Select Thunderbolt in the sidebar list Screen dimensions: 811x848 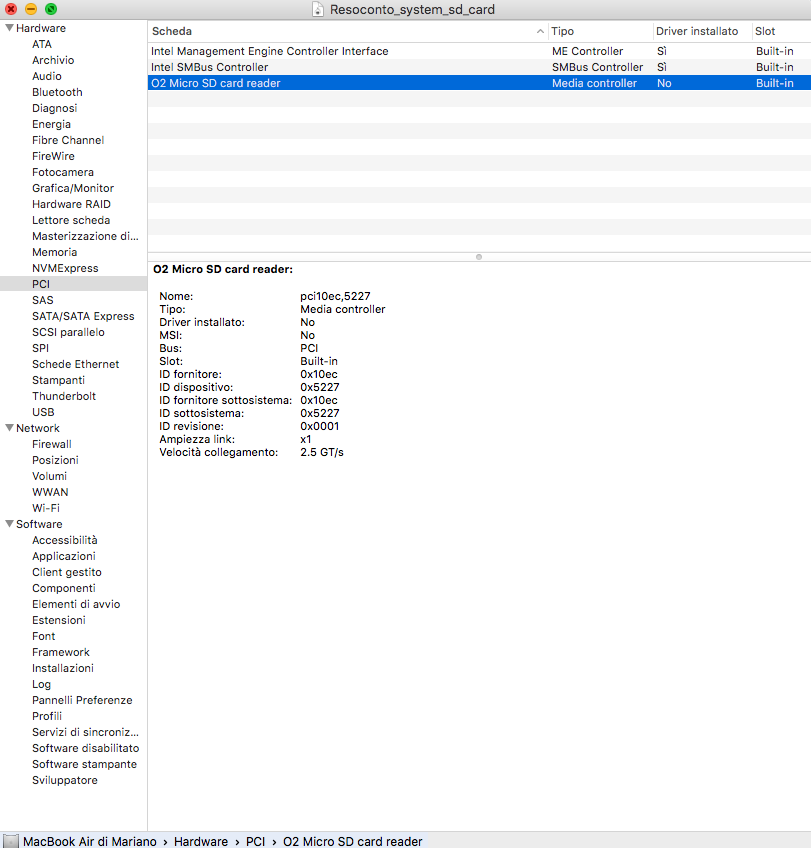coord(62,396)
